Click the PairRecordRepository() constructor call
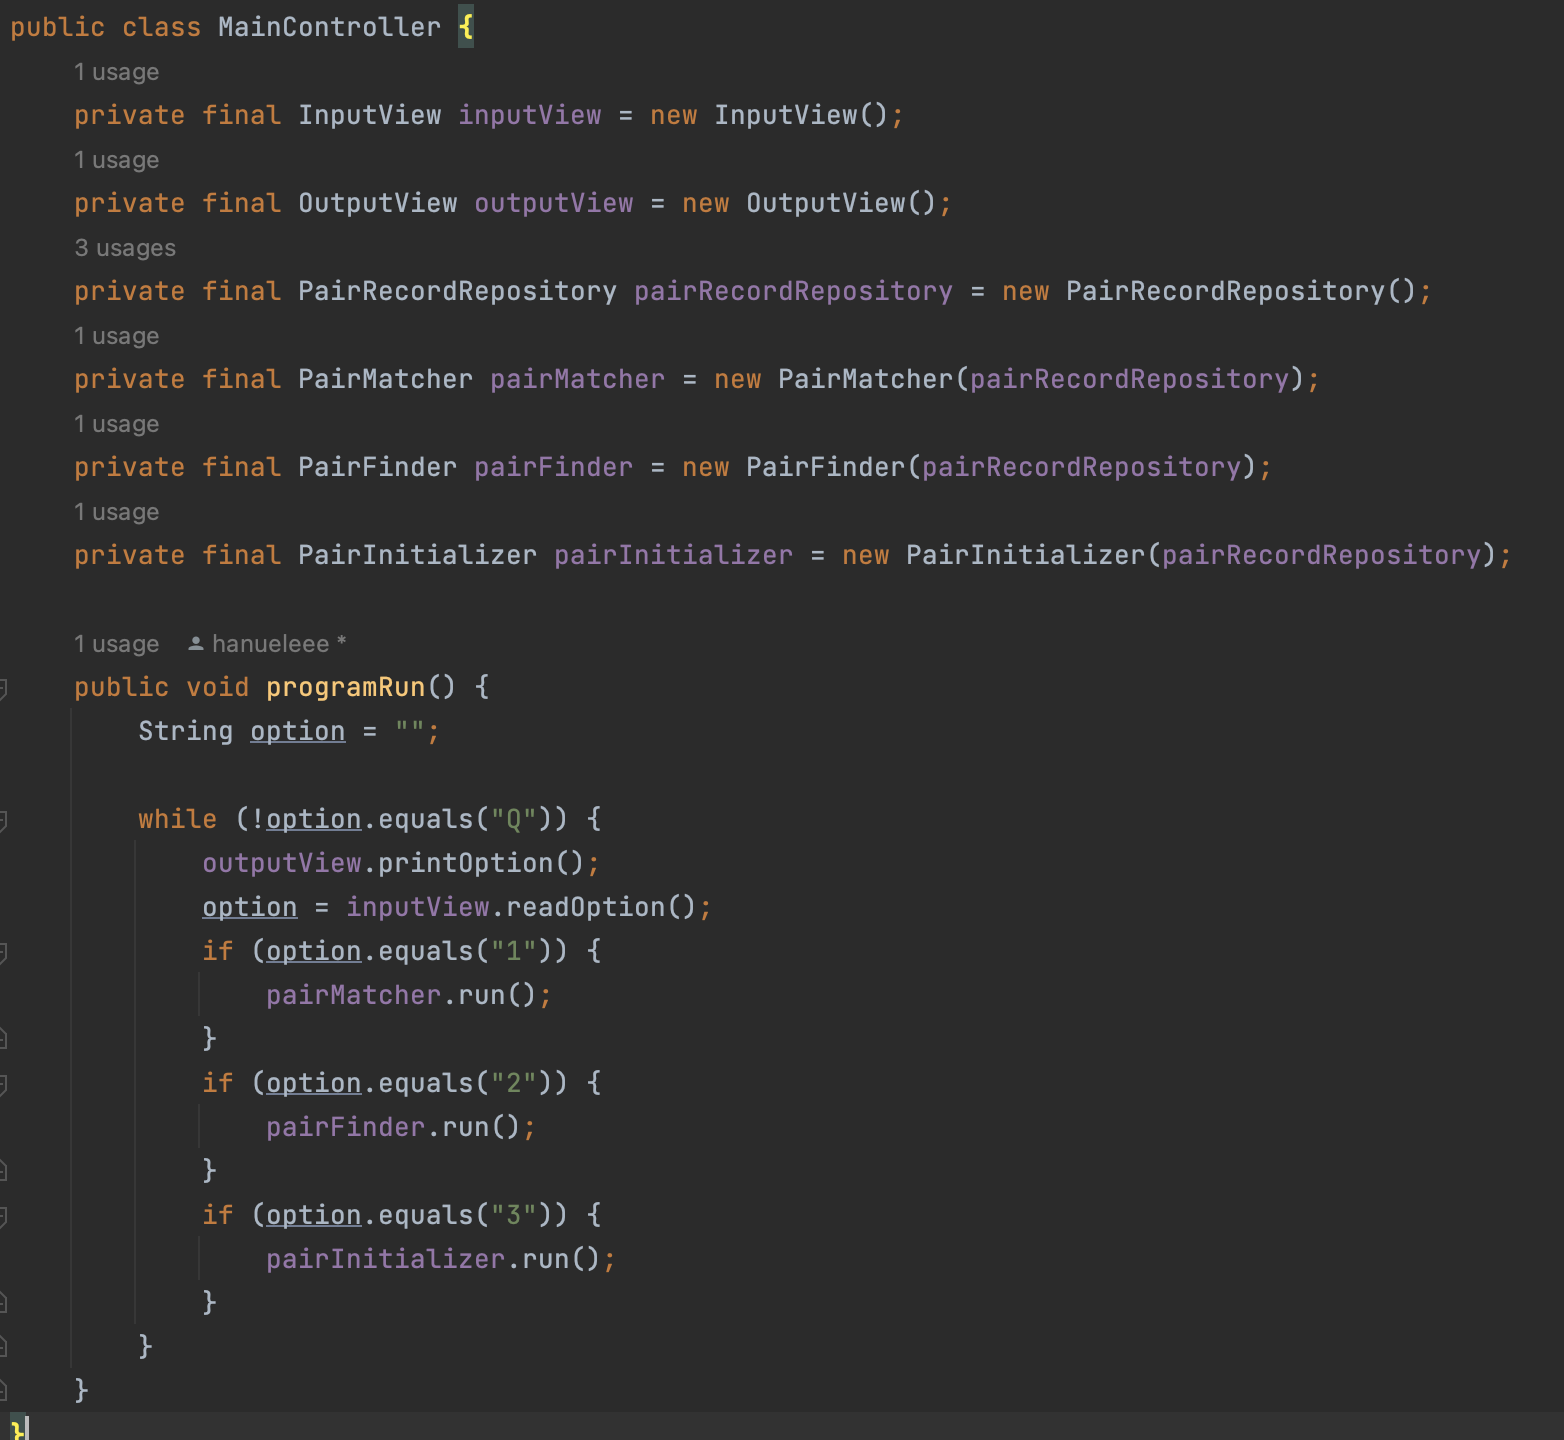Image resolution: width=1564 pixels, height=1440 pixels. (x=1241, y=291)
